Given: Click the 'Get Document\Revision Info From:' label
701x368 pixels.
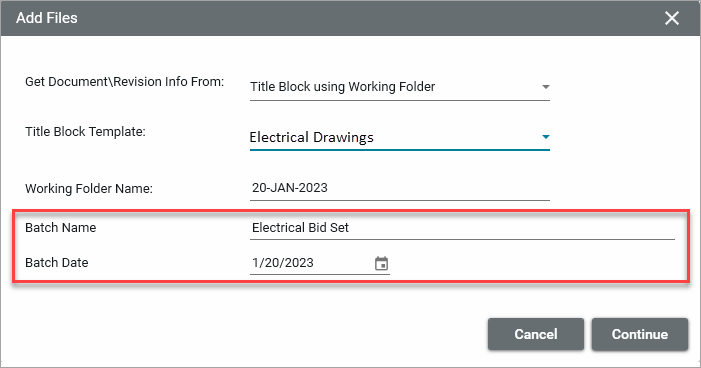Looking at the screenshot, I should coord(125,82).
